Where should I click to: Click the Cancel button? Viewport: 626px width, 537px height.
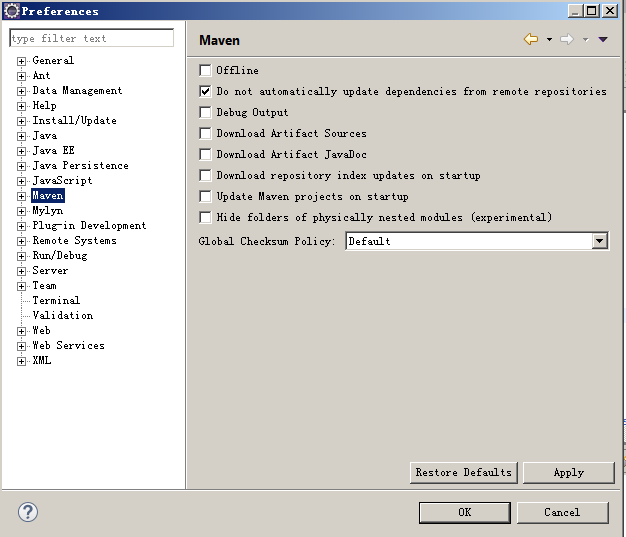(x=562, y=513)
